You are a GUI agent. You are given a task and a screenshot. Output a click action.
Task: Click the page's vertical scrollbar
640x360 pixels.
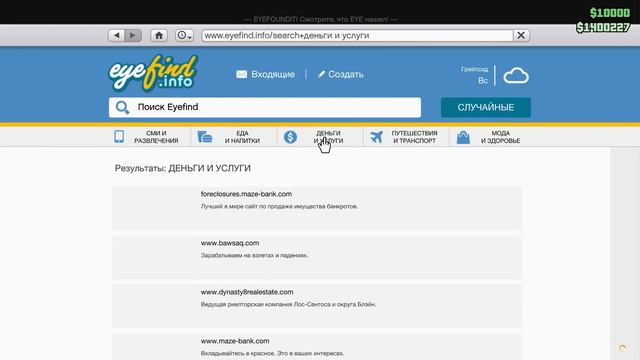pyautogui.click(x=624, y=253)
